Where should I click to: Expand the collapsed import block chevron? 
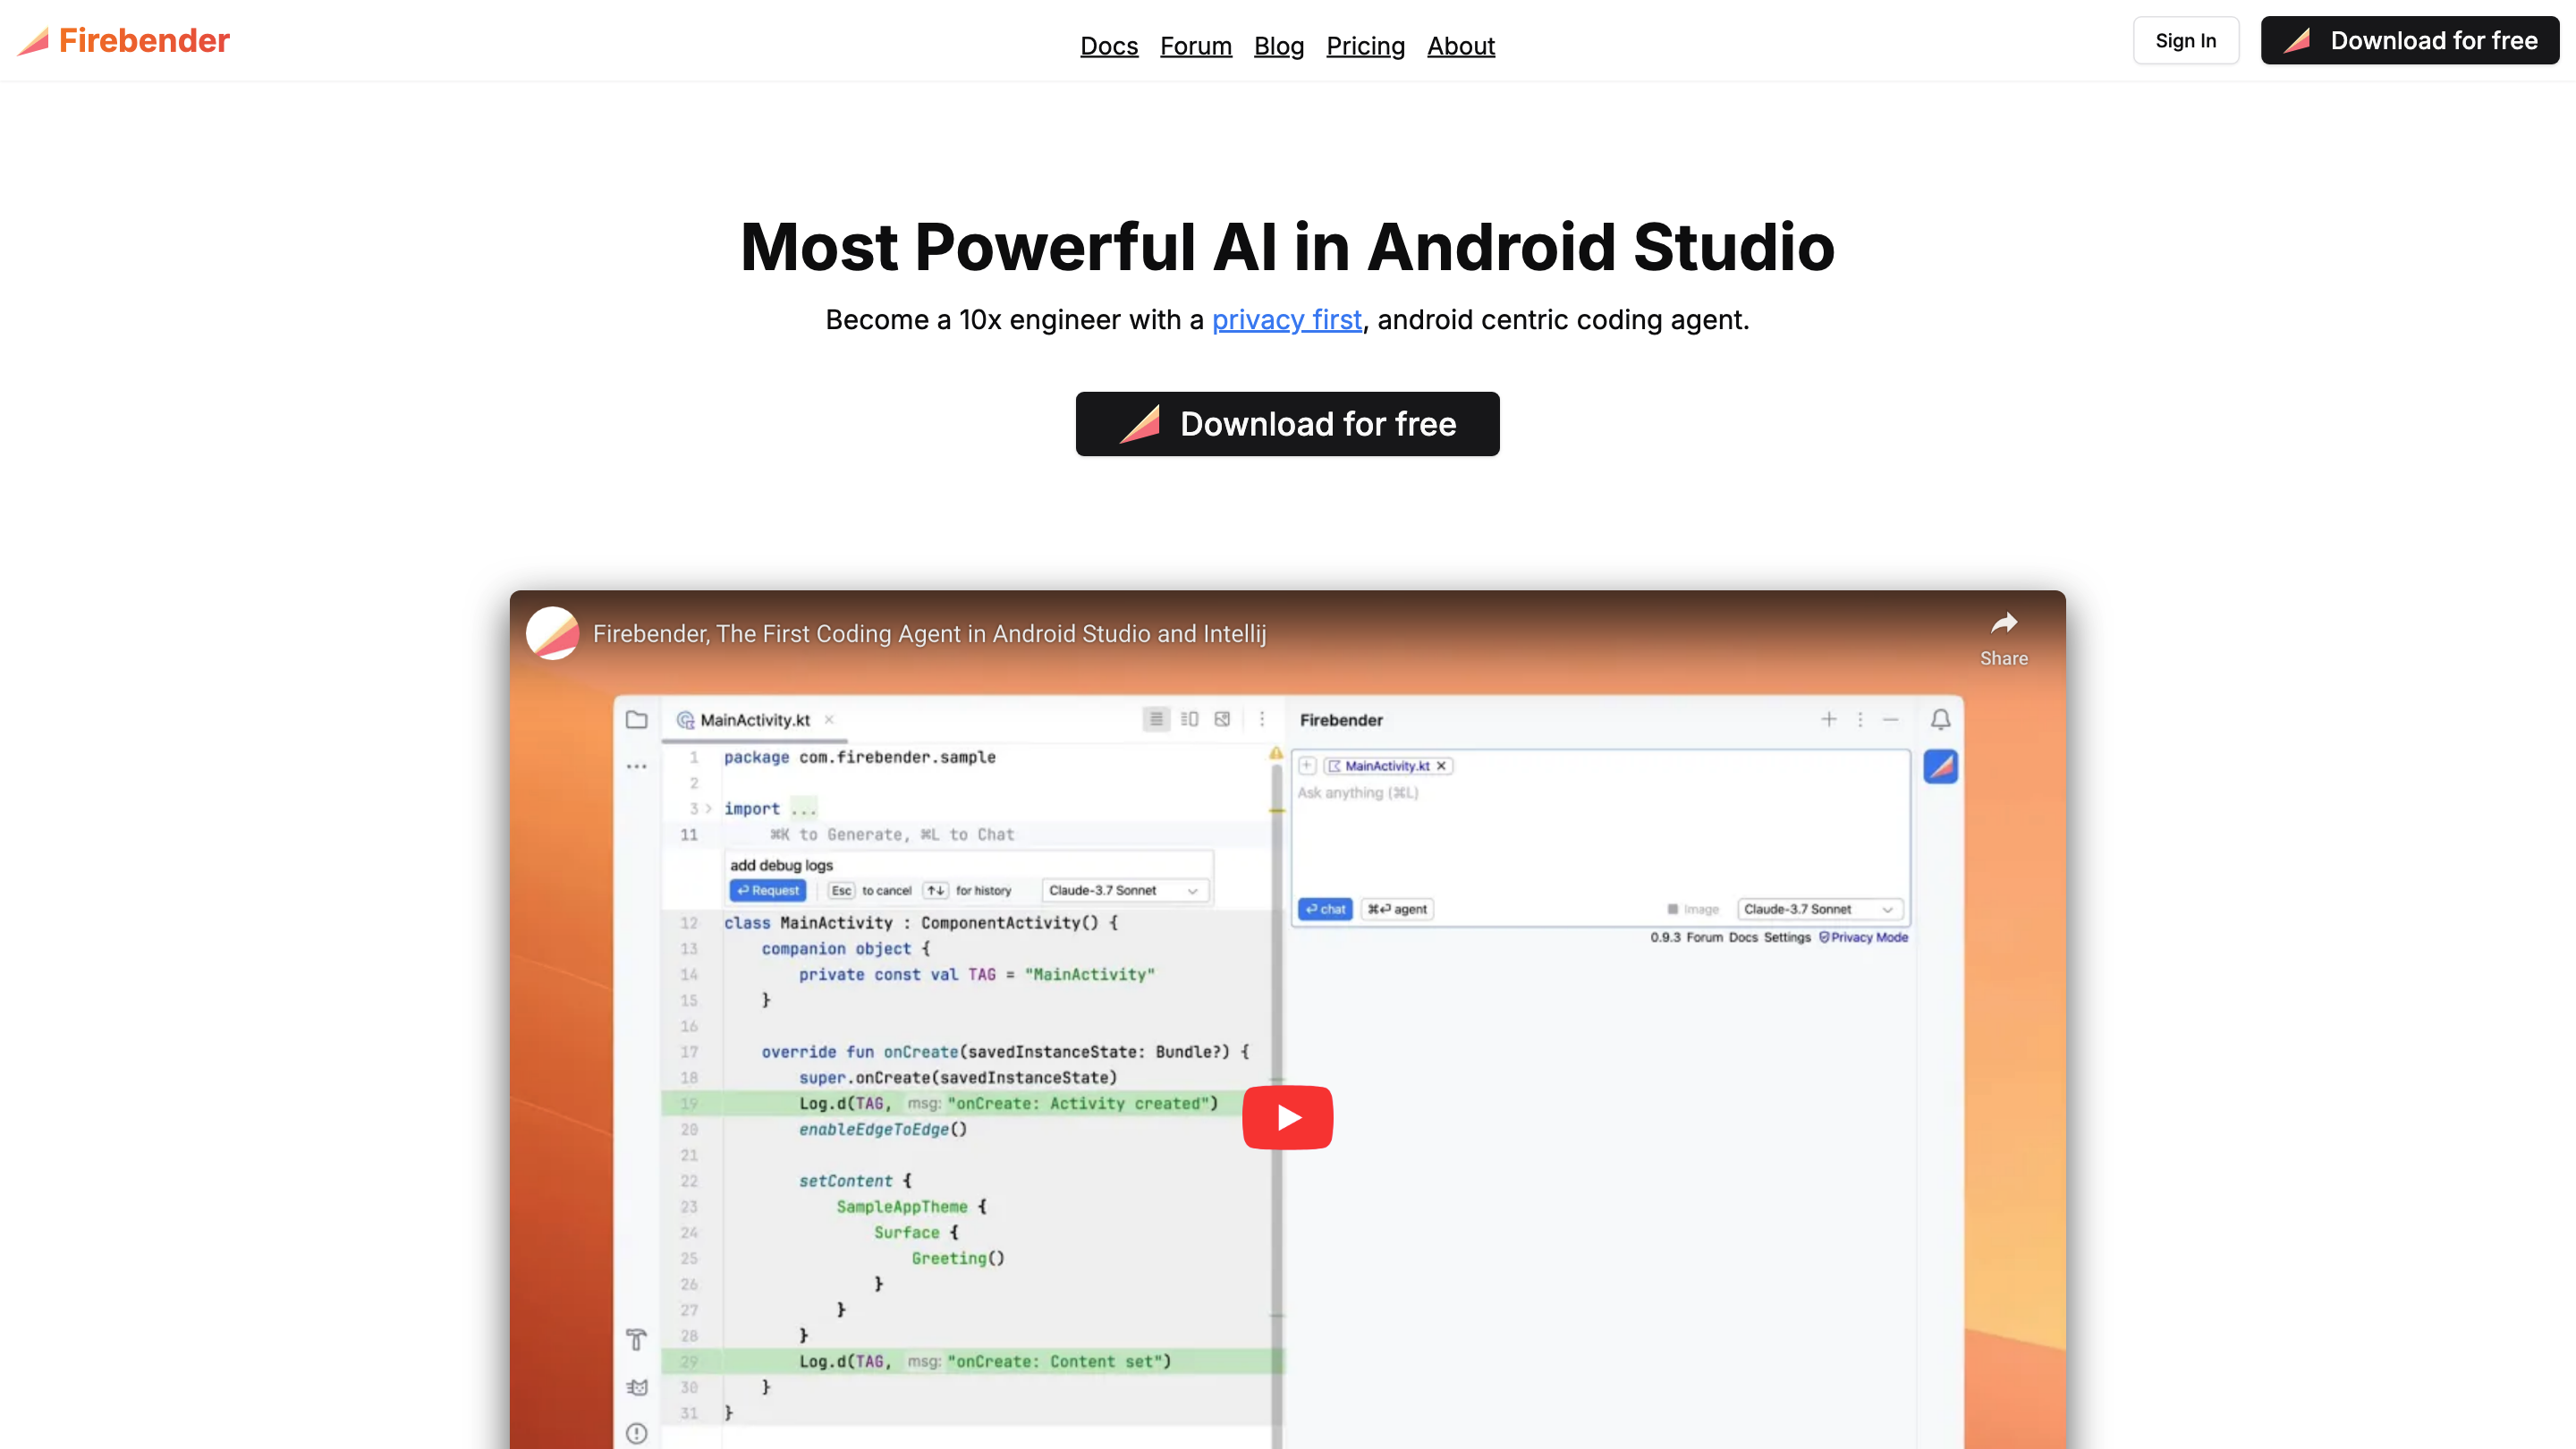(708, 808)
